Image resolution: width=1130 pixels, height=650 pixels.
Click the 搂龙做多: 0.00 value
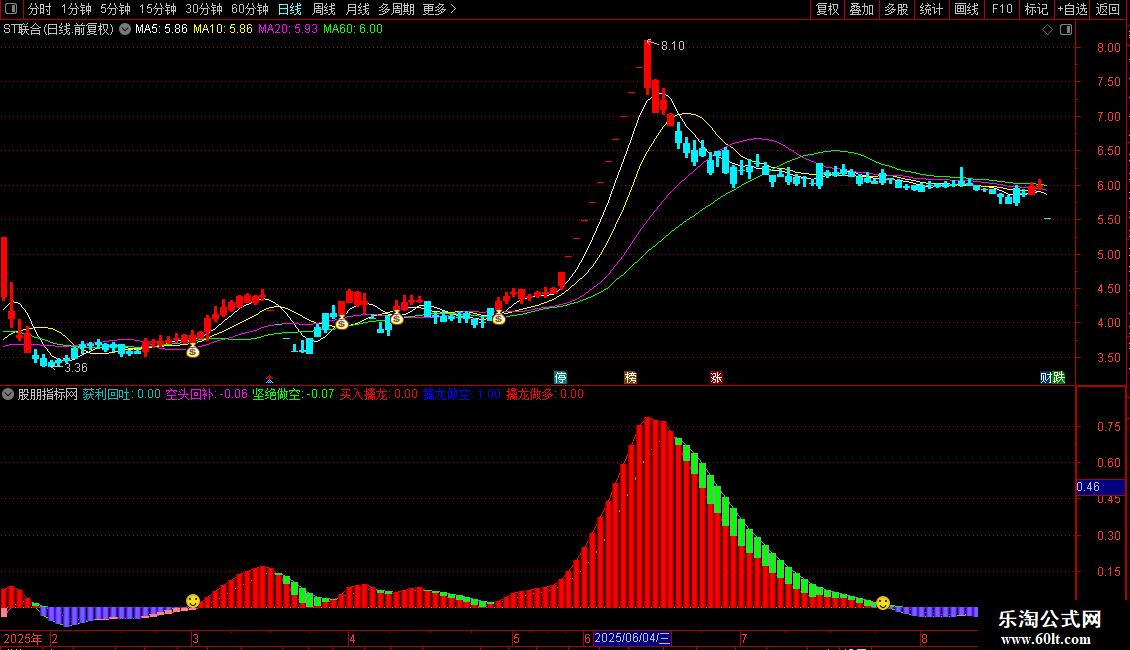pos(545,394)
